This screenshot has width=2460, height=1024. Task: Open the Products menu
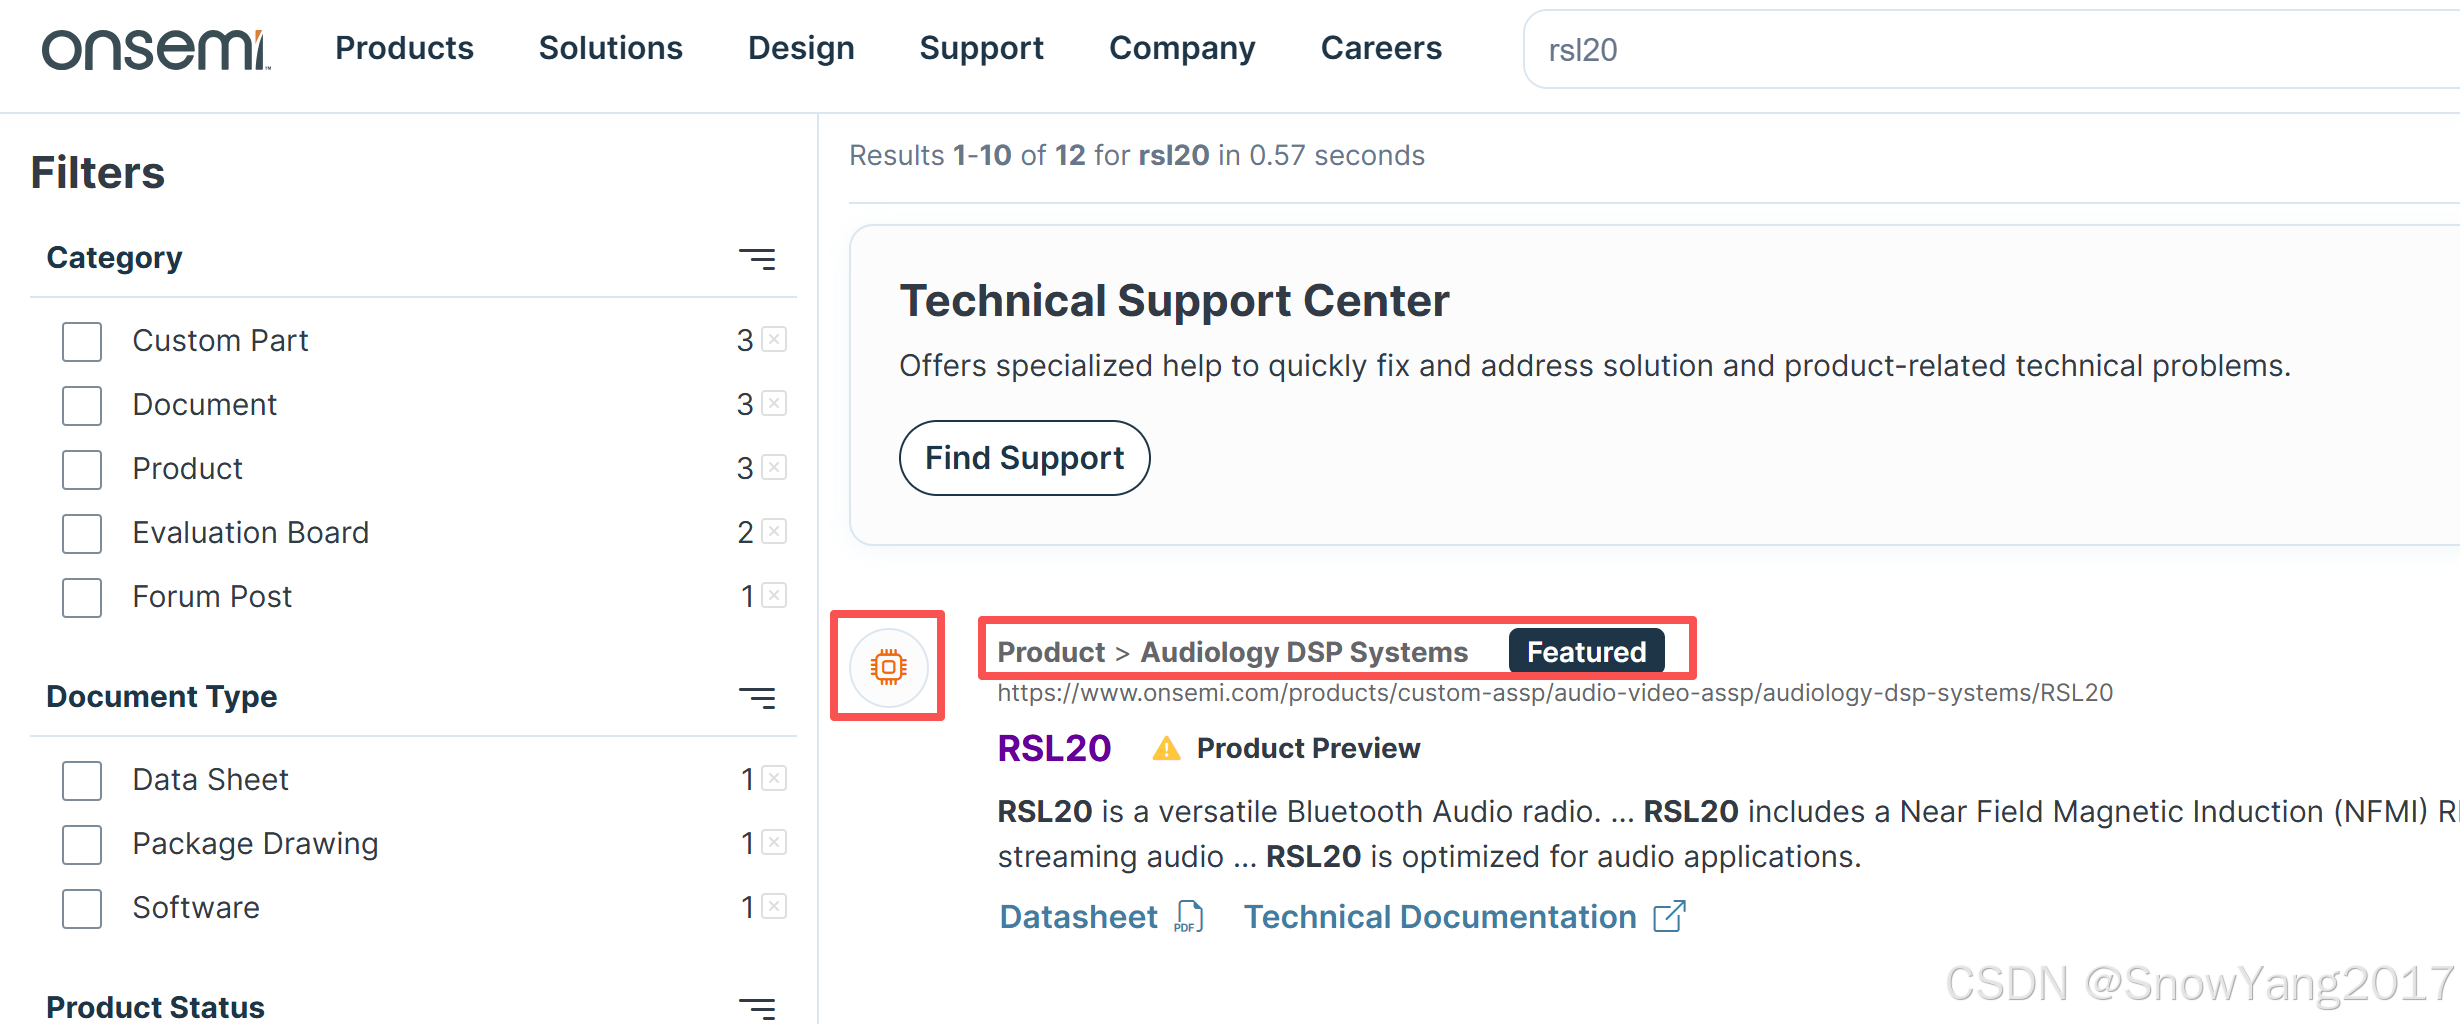pyautogui.click(x=404, y=48)
